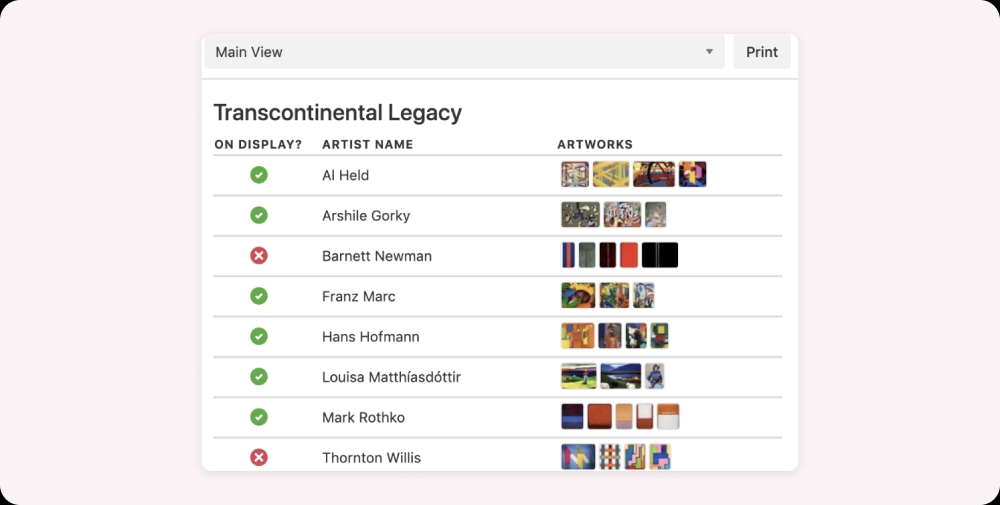Image resolution: width=1000 pixels, height=505 pixels.
Task: Toggle Hans Hofmann's on-display checkmark
Action: [259, 336]
